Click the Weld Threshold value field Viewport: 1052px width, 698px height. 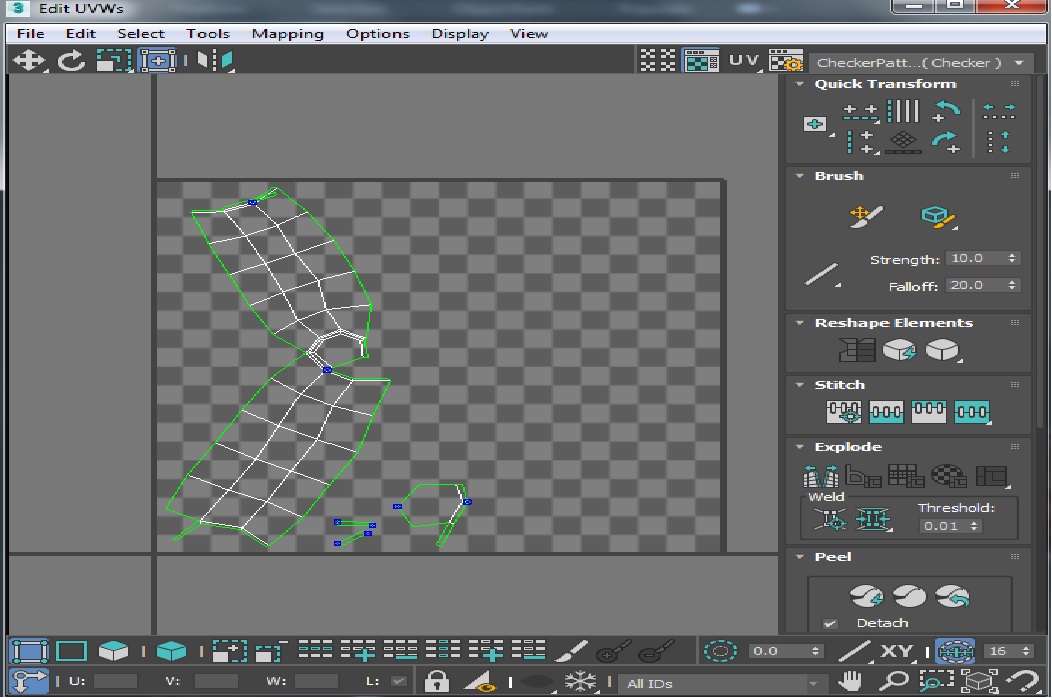pos(942,526)
